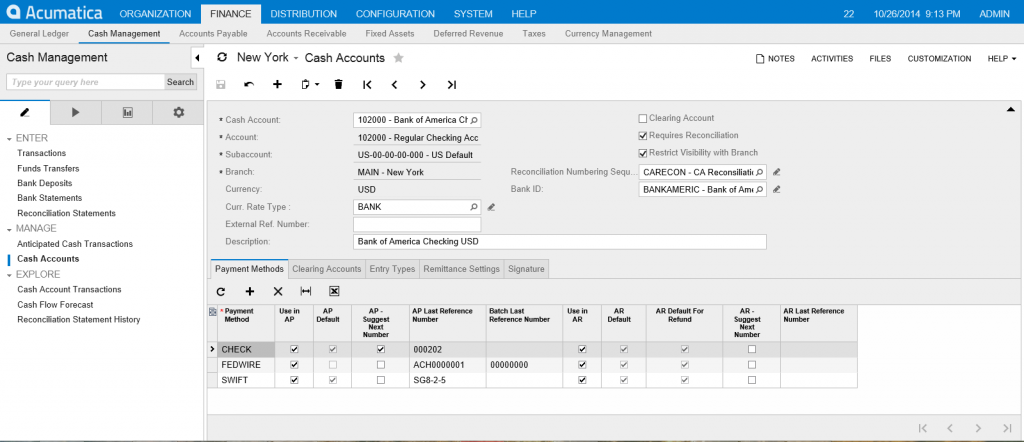Click the Add New Record plus icon
This screenshot has height=442, width=1024.
click(x=277, y=85)
